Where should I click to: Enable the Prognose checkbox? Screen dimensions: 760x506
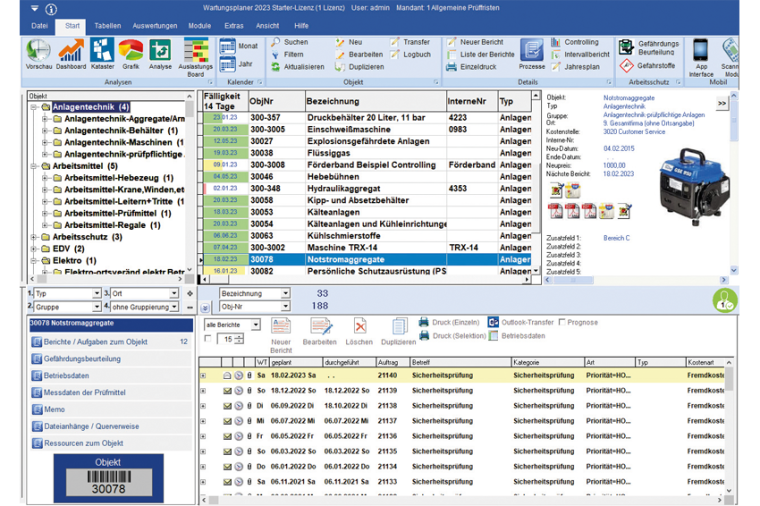pos(562,322)
